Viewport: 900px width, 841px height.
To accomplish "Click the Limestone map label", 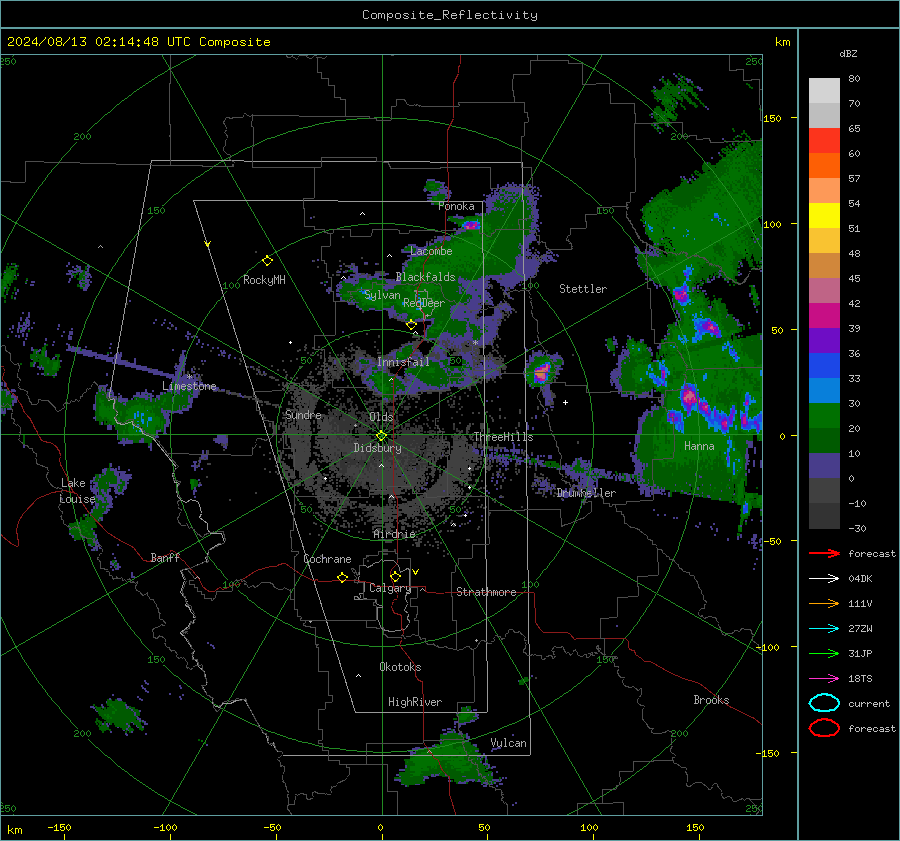I will pyautogui.click(x=189, y=386).
